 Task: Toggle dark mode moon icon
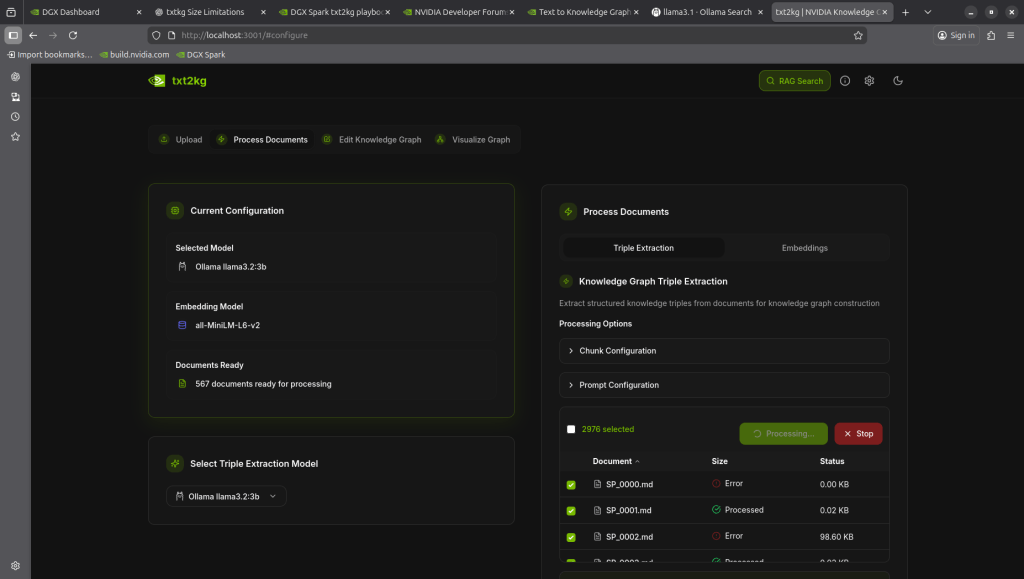898,81
